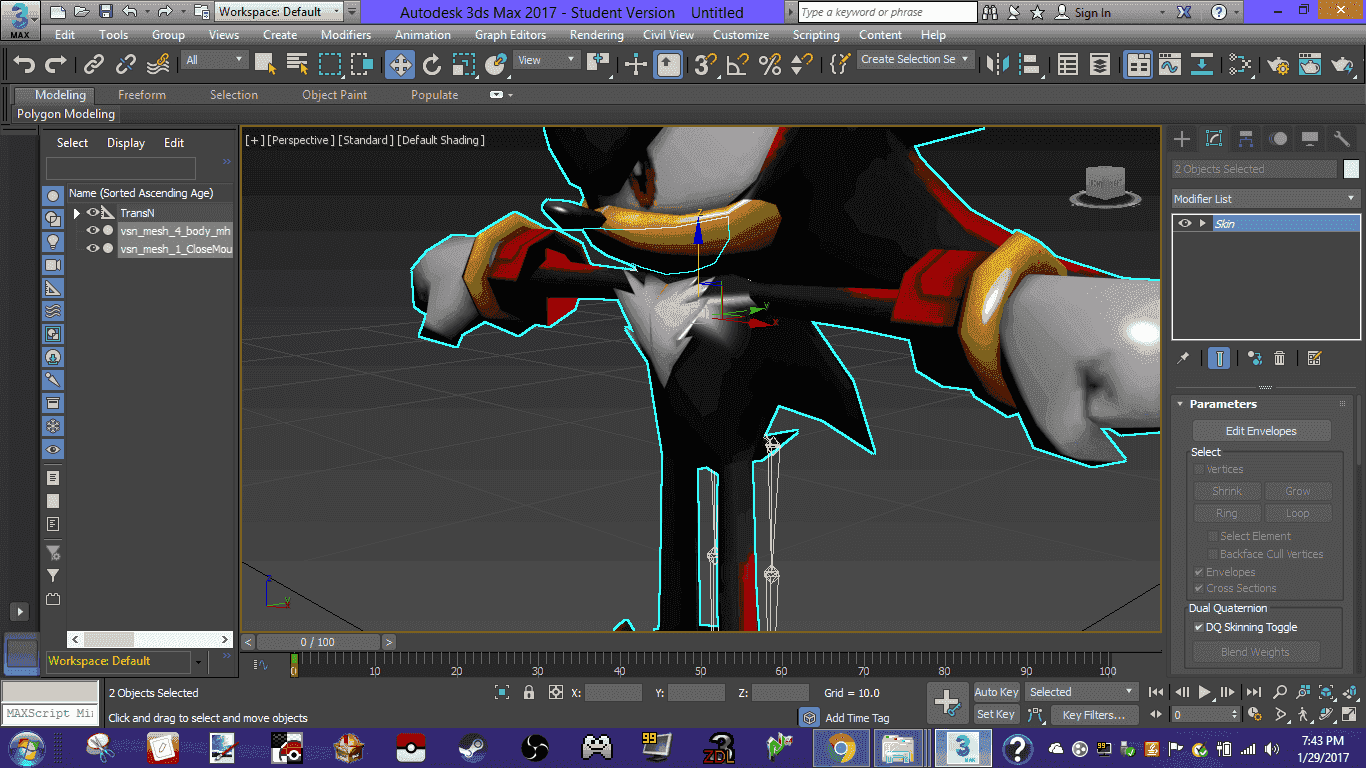Open the Modifiers menu
This screenshot has height=768, width=1366.
346,35
